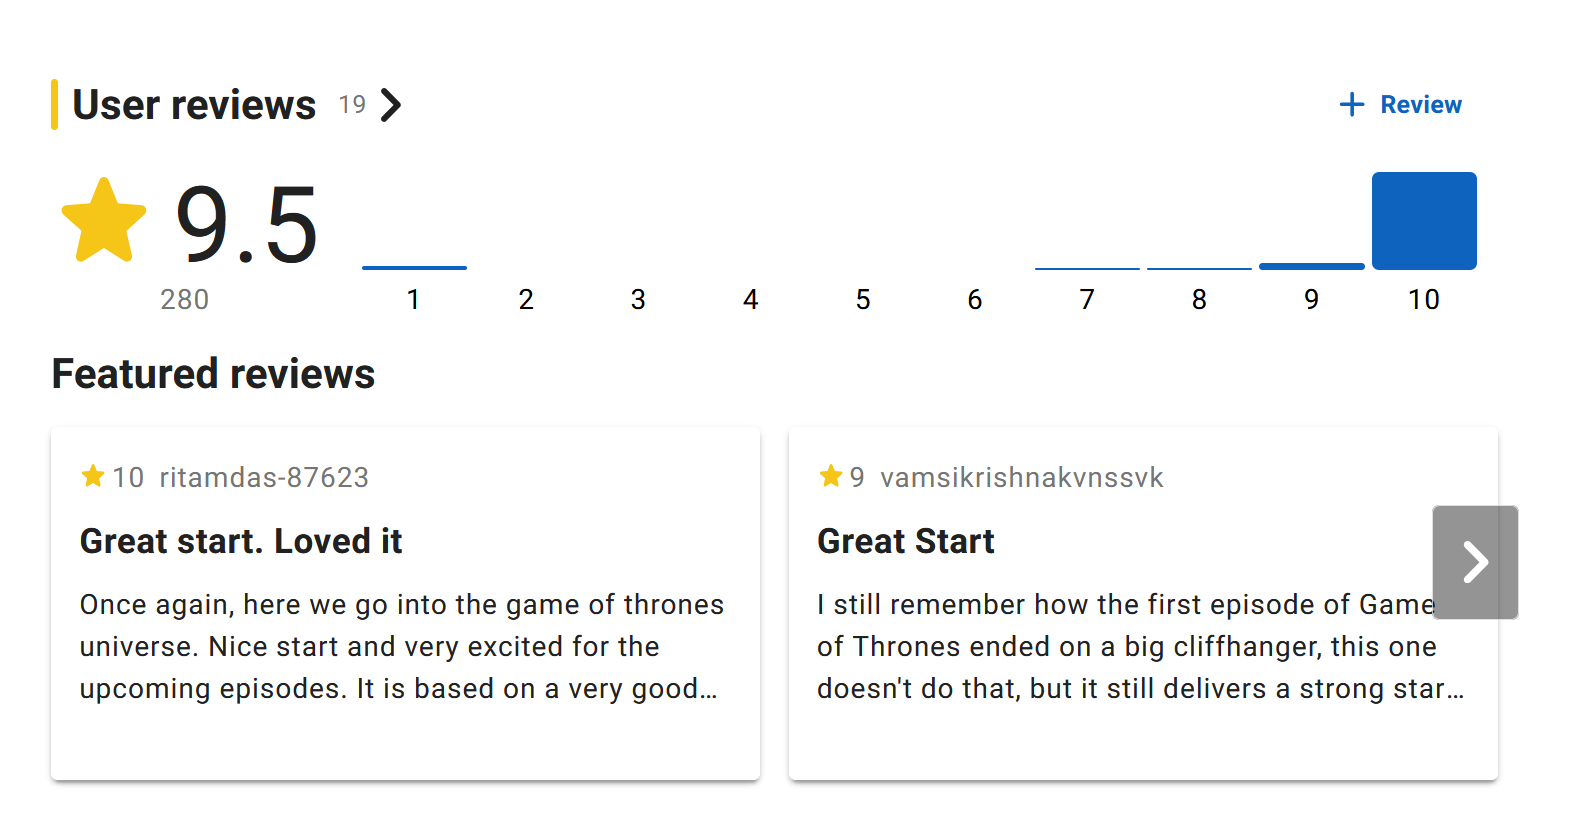Advance featured reviews with next arrow
Viewport: 1572px width, 821px height.
tap(1474, 562)
